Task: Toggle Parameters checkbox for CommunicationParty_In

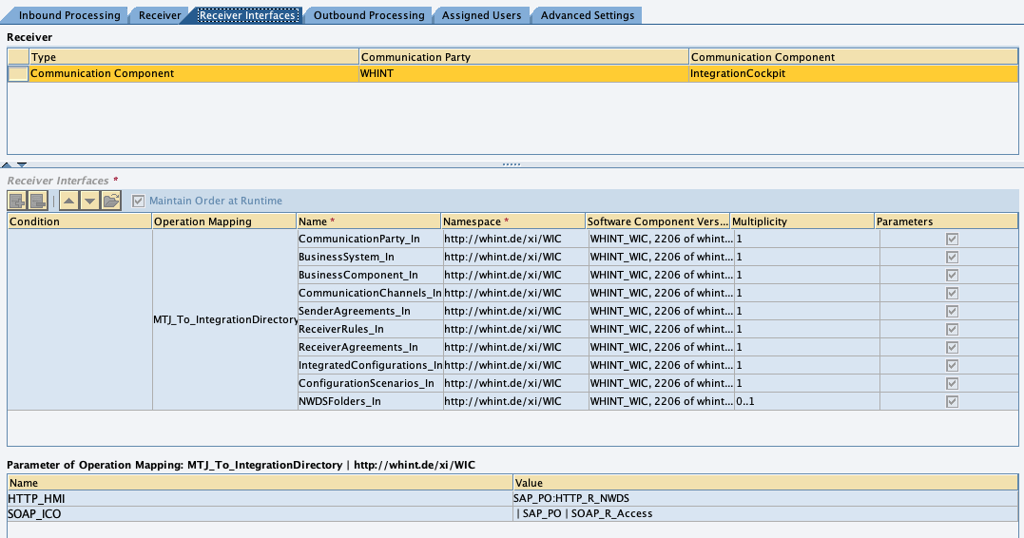Action: click(x=952, y=239)
